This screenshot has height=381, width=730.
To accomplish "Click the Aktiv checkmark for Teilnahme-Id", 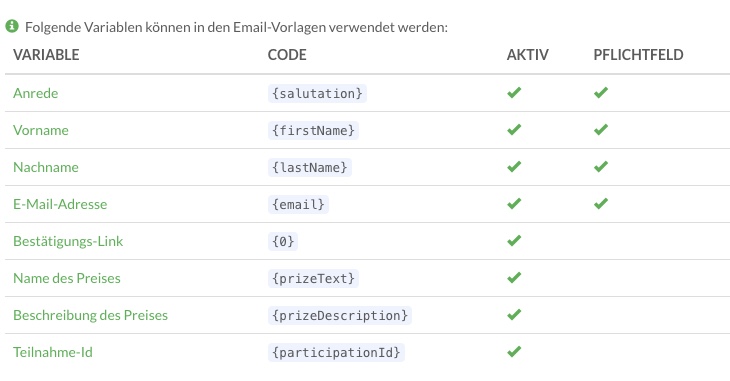I will tap(514, 352).
